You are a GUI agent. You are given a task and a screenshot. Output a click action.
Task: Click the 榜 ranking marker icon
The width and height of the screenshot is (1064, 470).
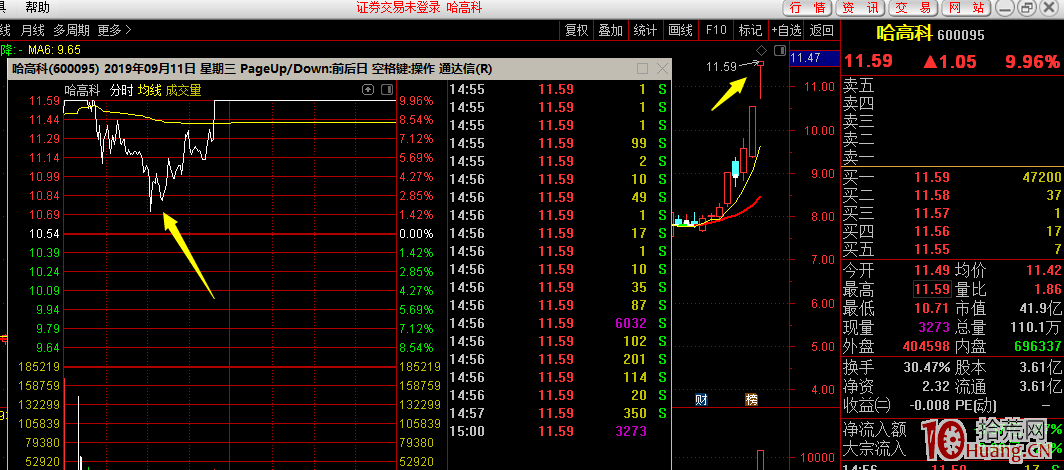(x=751, y=399)
